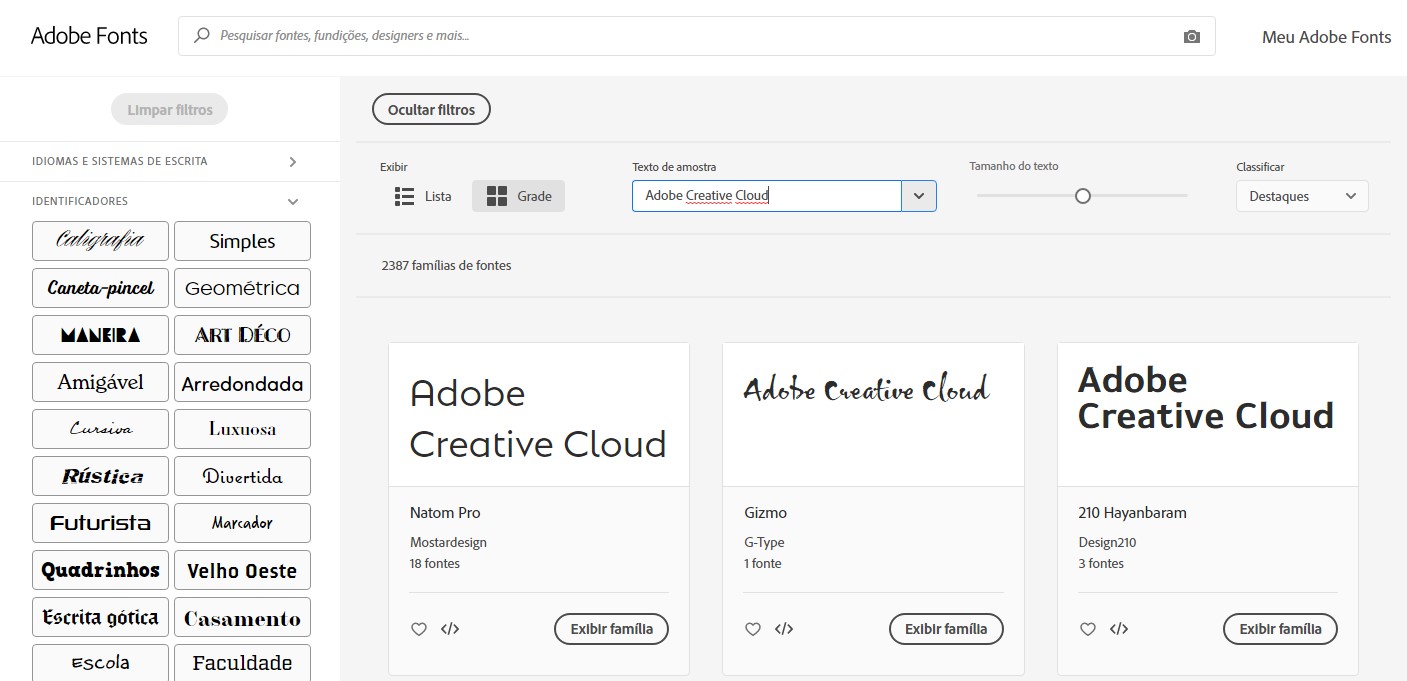Click the '18 fontes' text
The width and height of the screenshot is (1407, 681).
pos(435,563)
